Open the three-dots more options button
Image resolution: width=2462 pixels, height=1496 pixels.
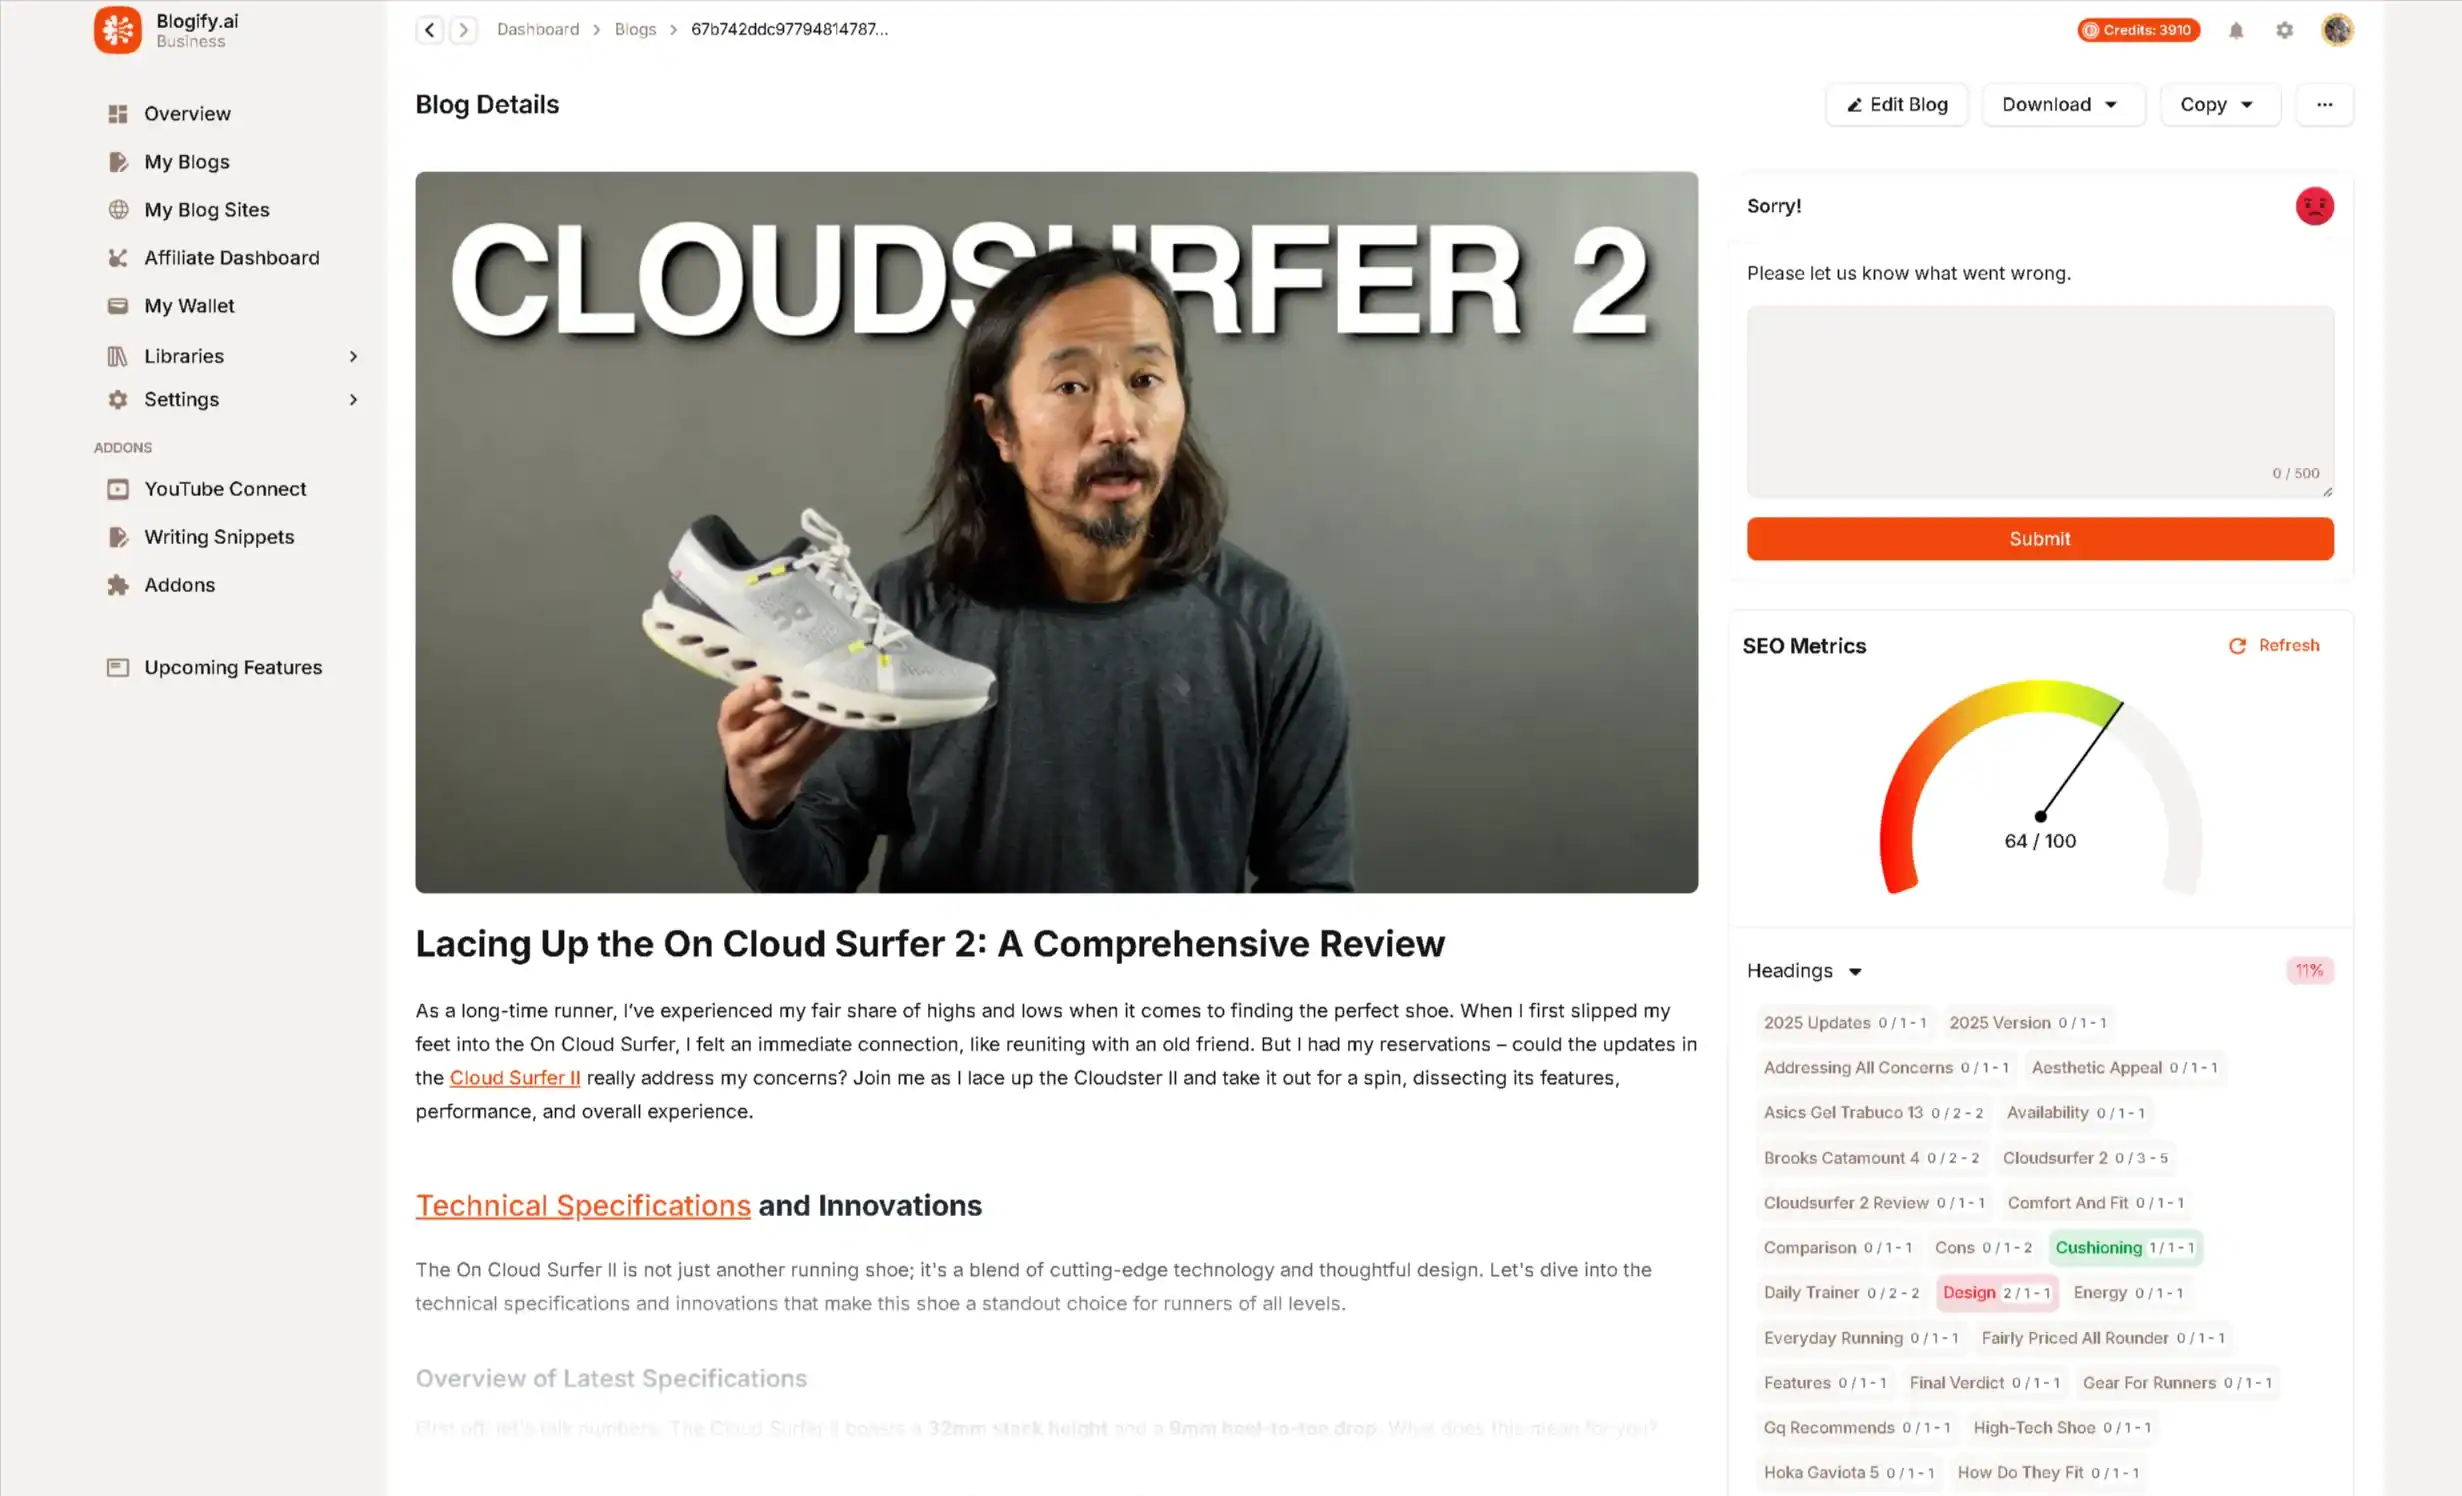(2324, 104)
